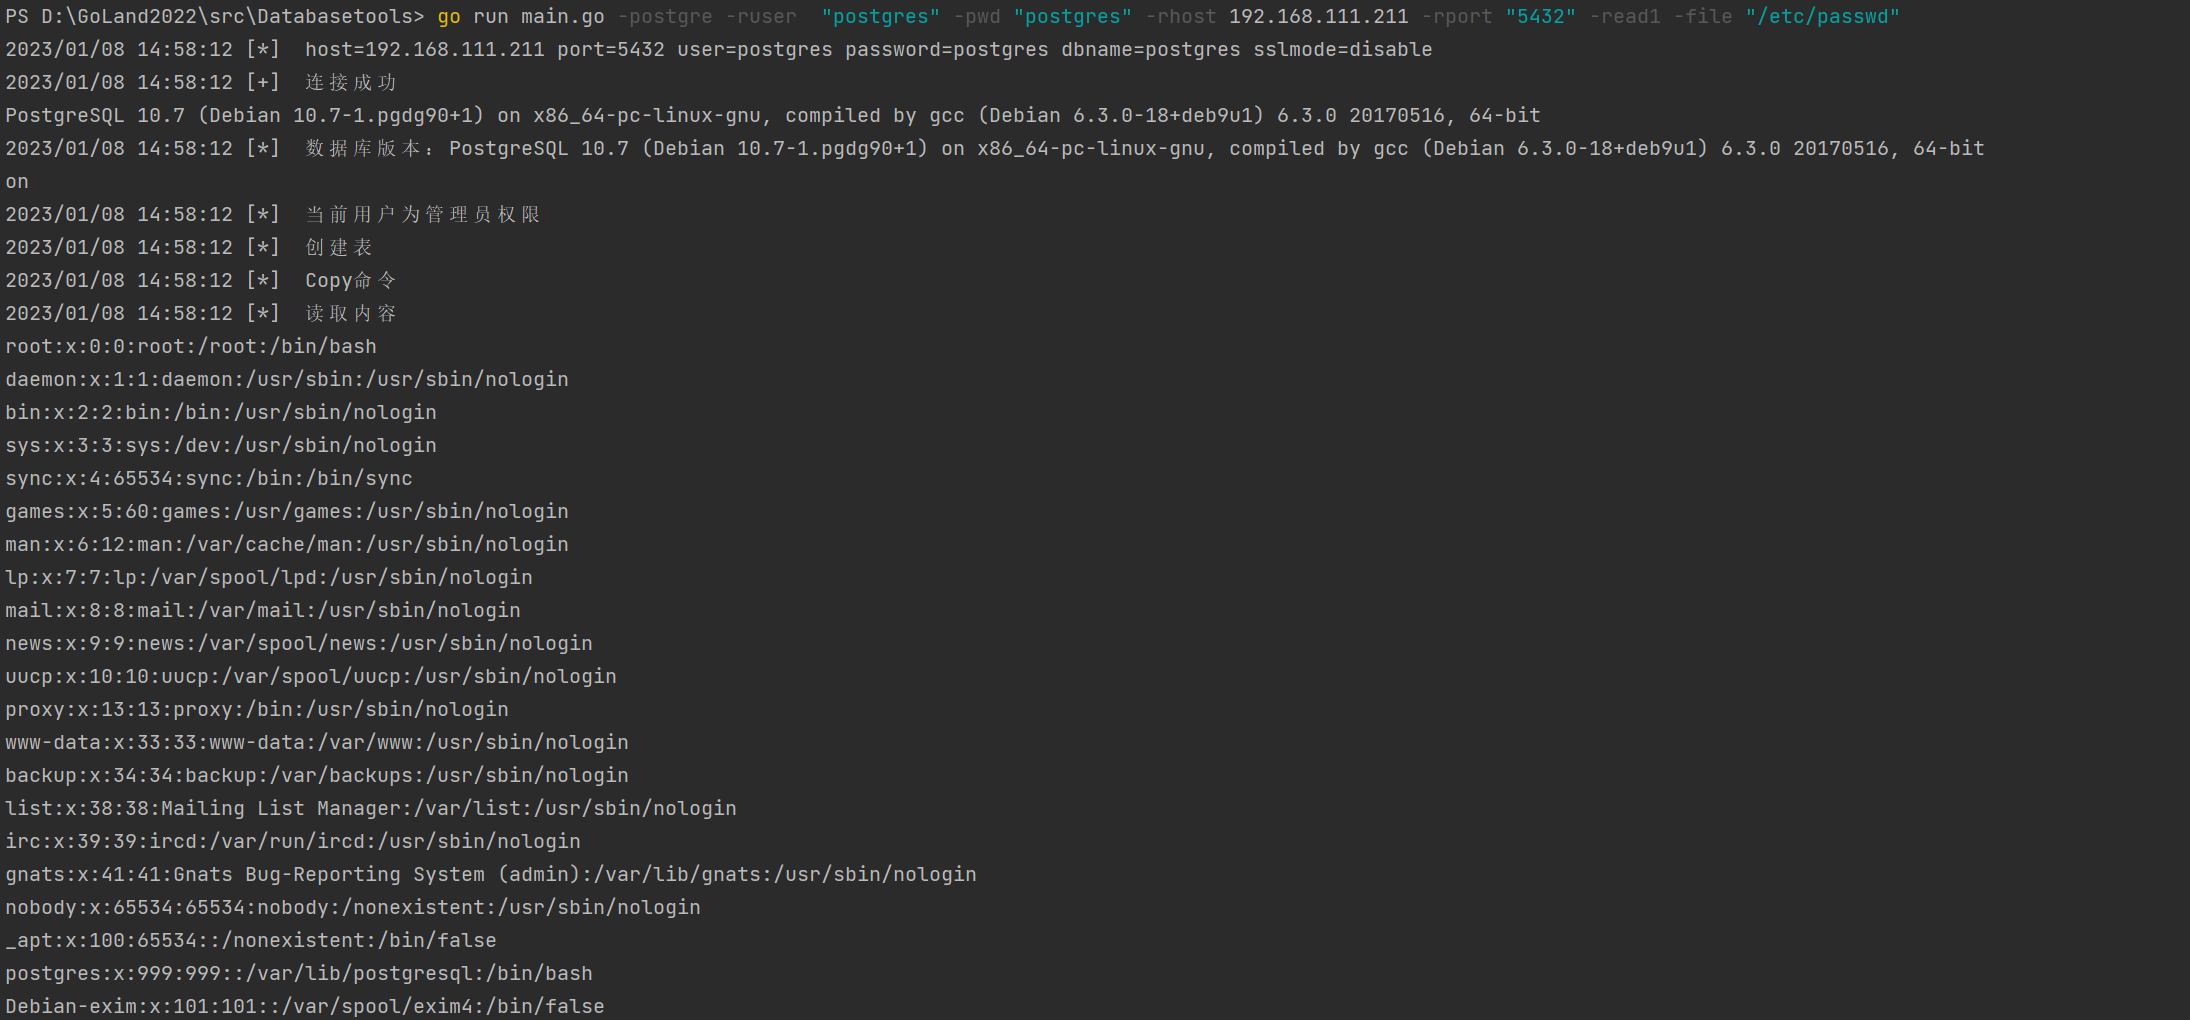Click the 'Copy命令' log line
The image size is (2190, 1020).
201,281
